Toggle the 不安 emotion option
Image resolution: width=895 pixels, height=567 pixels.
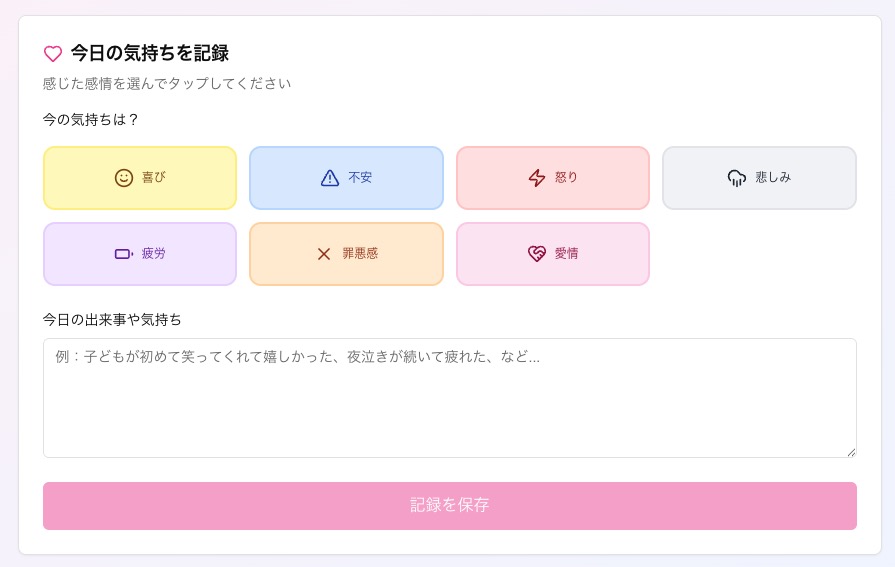tap(360, 178)
